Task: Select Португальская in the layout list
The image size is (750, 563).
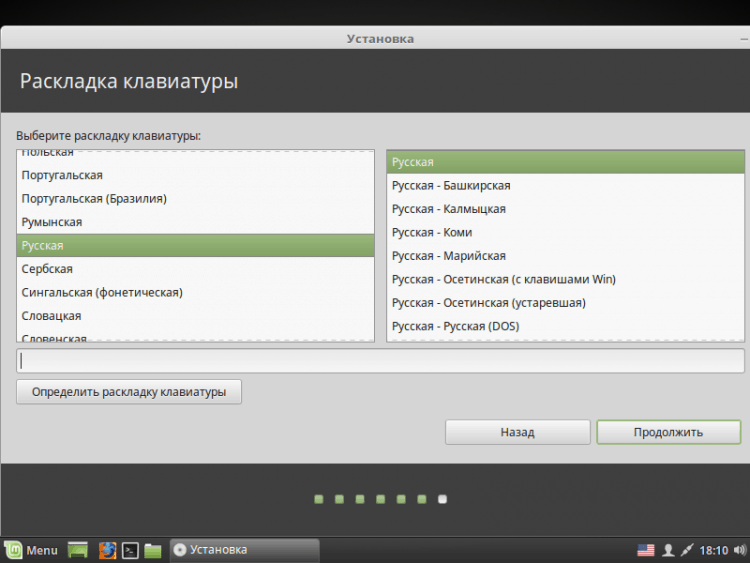Action: 195,175
